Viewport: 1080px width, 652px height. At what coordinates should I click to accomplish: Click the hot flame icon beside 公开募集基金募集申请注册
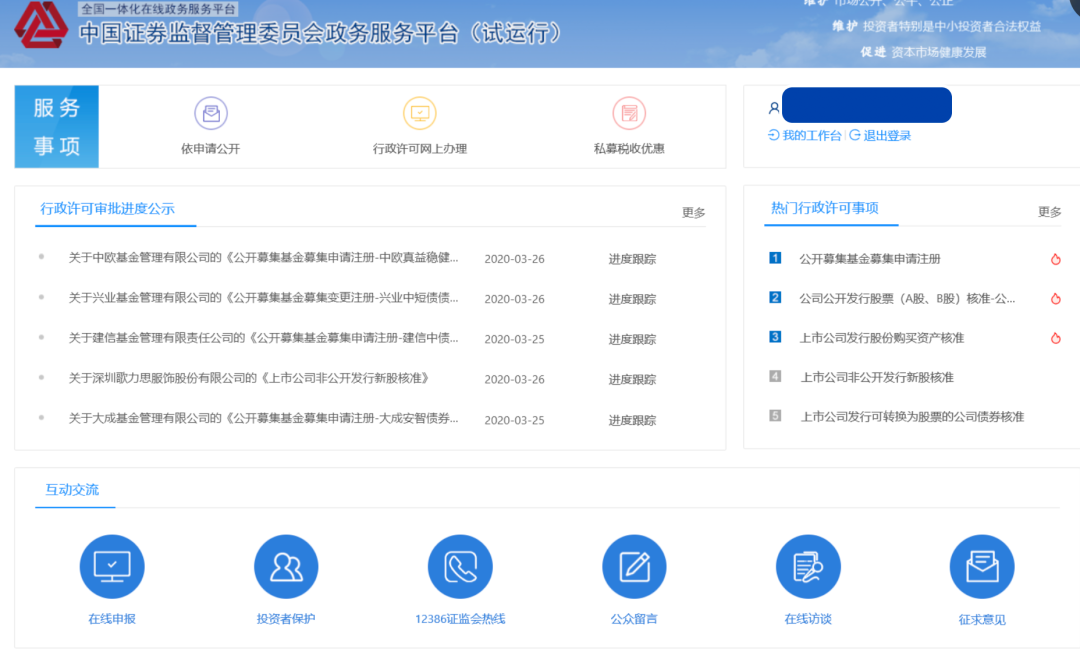click(1055, 259)
